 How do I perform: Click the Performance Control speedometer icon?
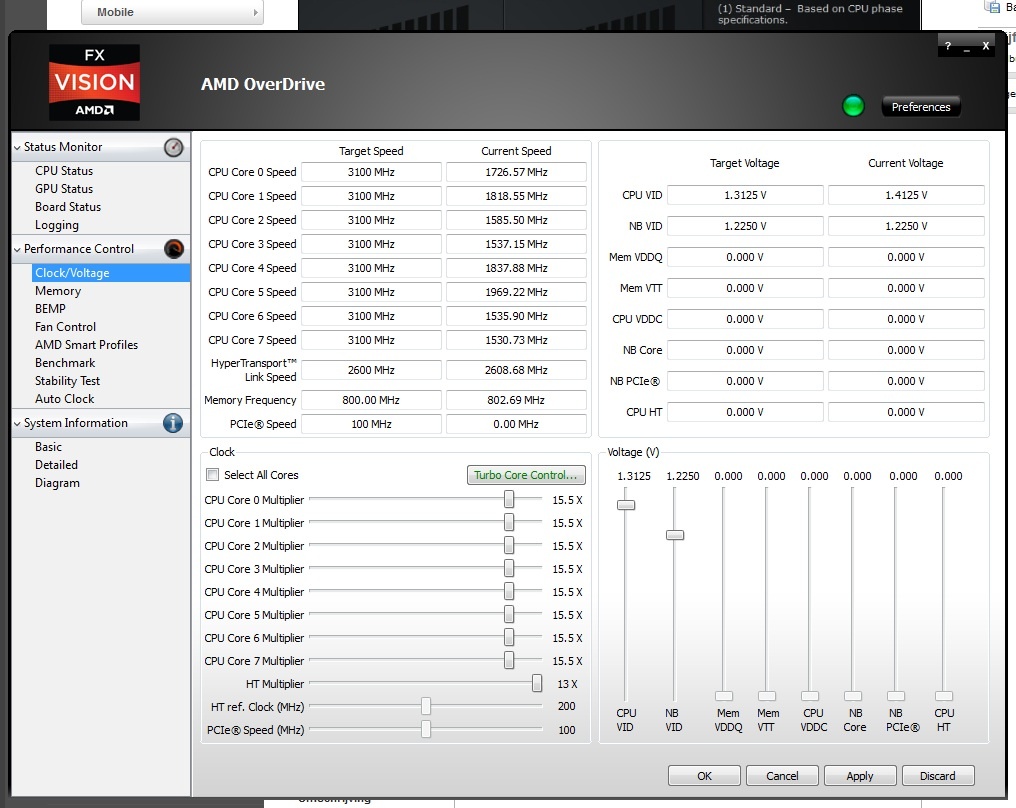174,249
